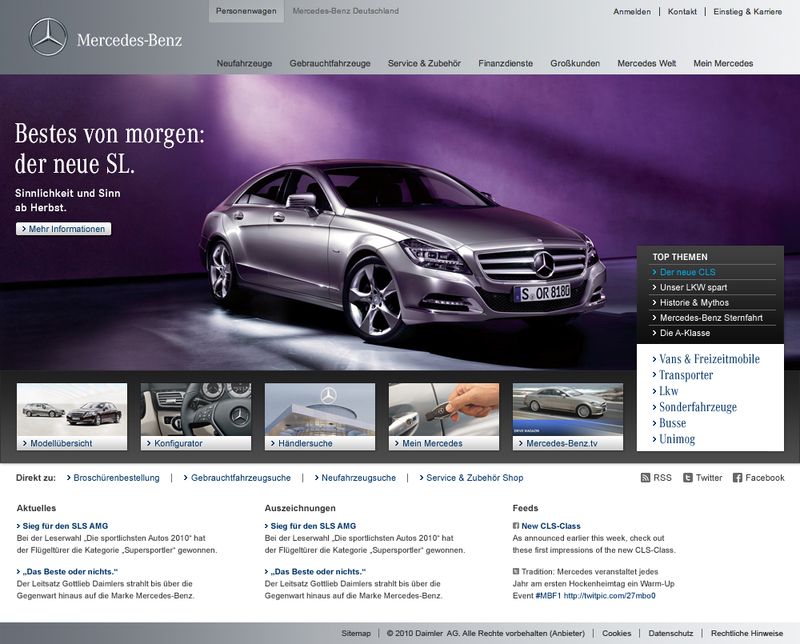This screenshot has width=800, height=644.
Task: Go to Unimog section
Action: pyautogui.click(x=673, y=439)
